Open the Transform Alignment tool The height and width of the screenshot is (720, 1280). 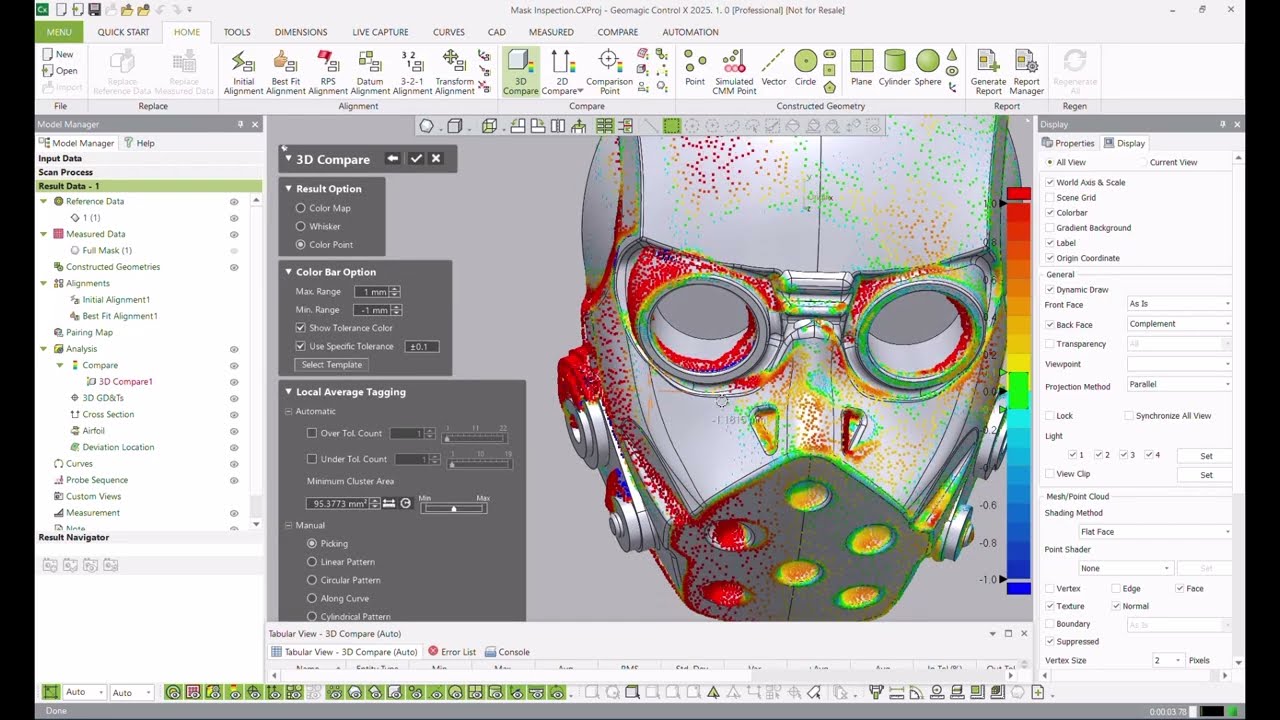[x=454, y=72]
